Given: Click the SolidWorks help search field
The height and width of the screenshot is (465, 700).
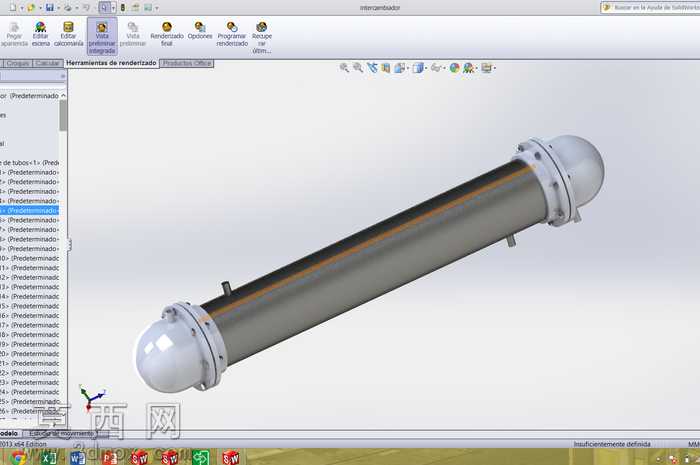Looking at the screenshot, I should (652, 8).
